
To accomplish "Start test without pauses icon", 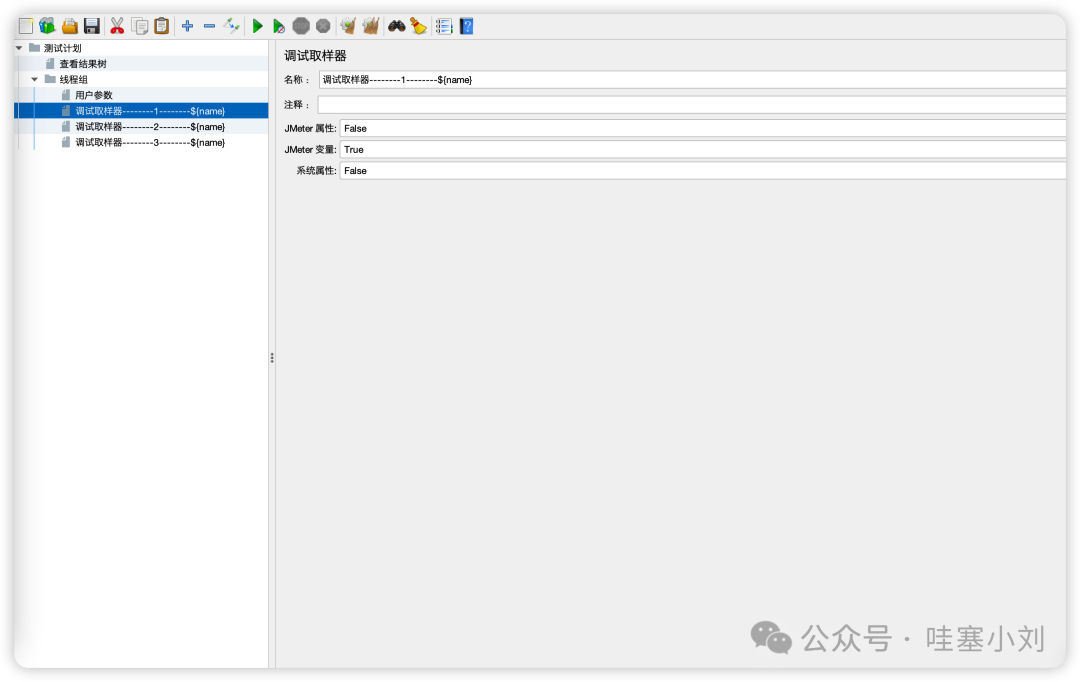I will tap(279, 26).
